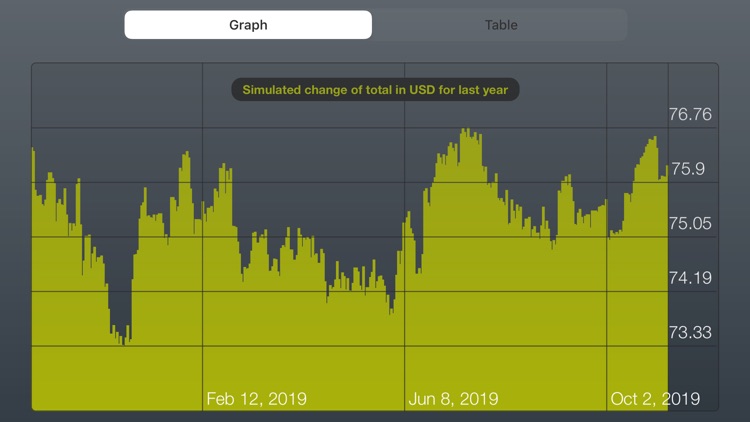
Task: Tap the Simulated change of total title label
Action: tap(375, 89)
